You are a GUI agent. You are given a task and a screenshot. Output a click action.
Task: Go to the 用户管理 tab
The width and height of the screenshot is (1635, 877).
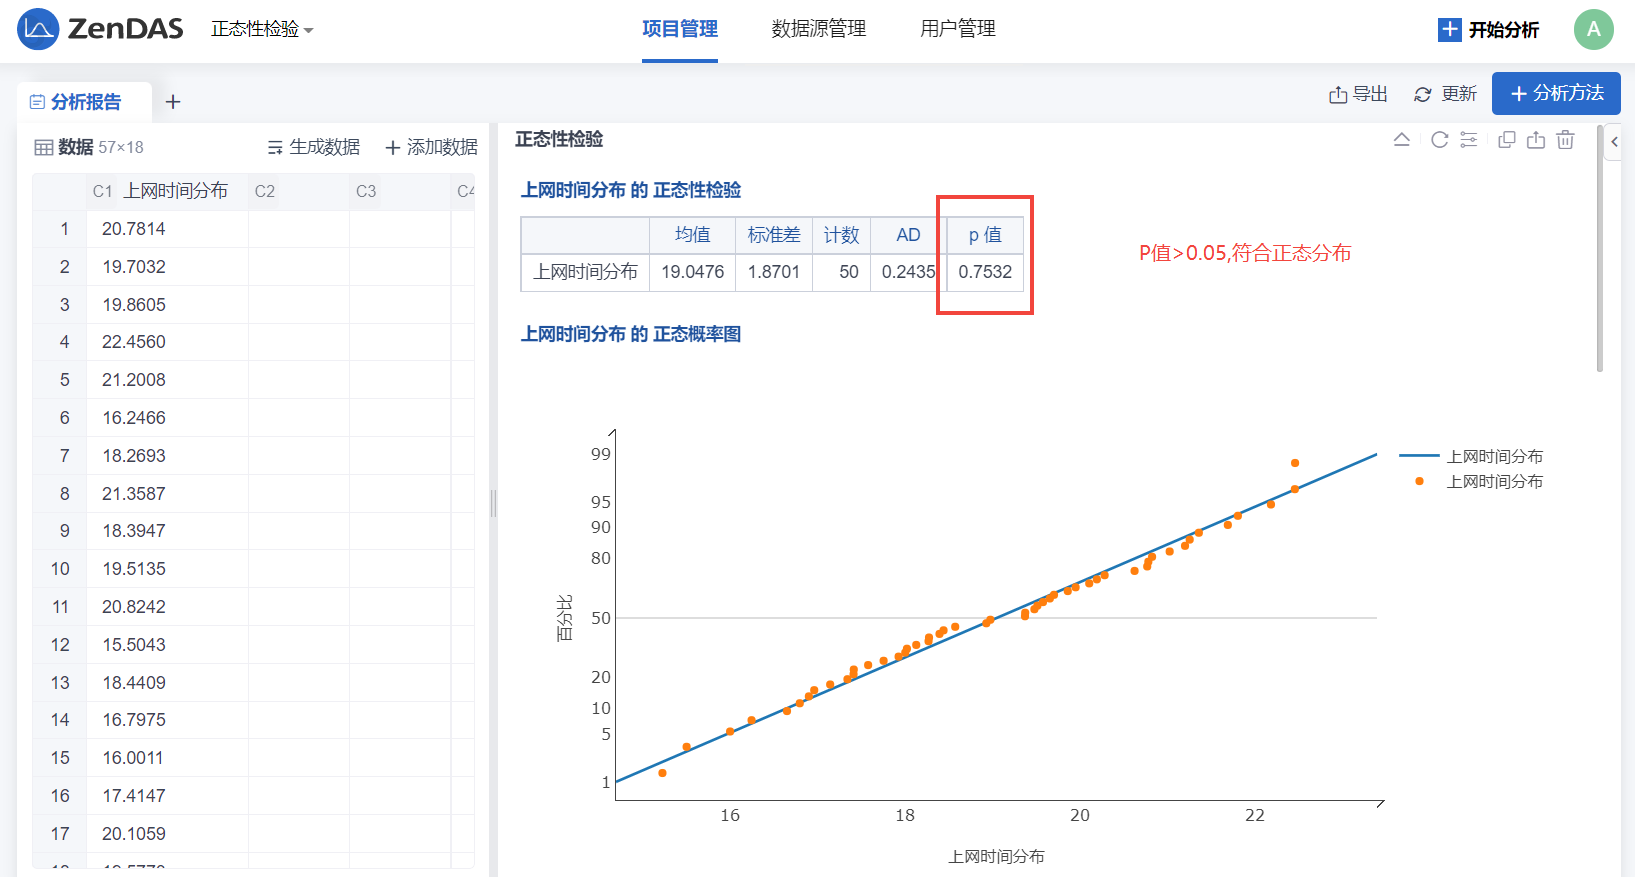pyautogui.click(x=957, y=29)
